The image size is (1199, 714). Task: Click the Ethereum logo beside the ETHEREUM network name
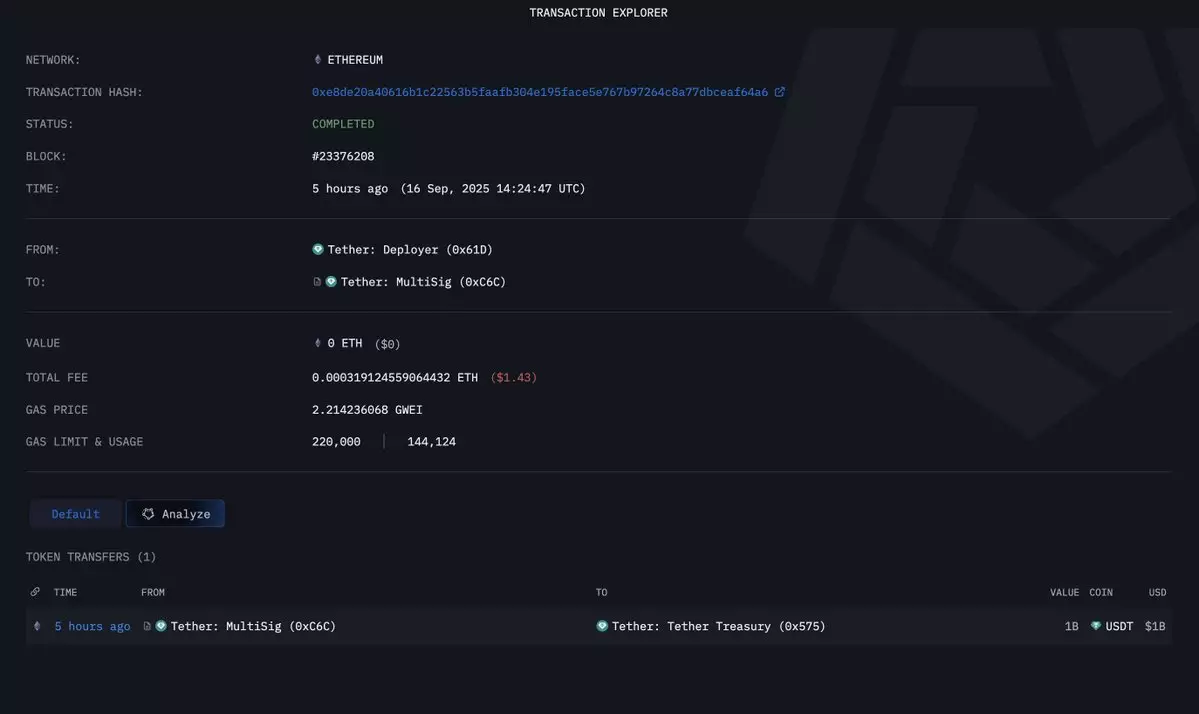(317, 60)
